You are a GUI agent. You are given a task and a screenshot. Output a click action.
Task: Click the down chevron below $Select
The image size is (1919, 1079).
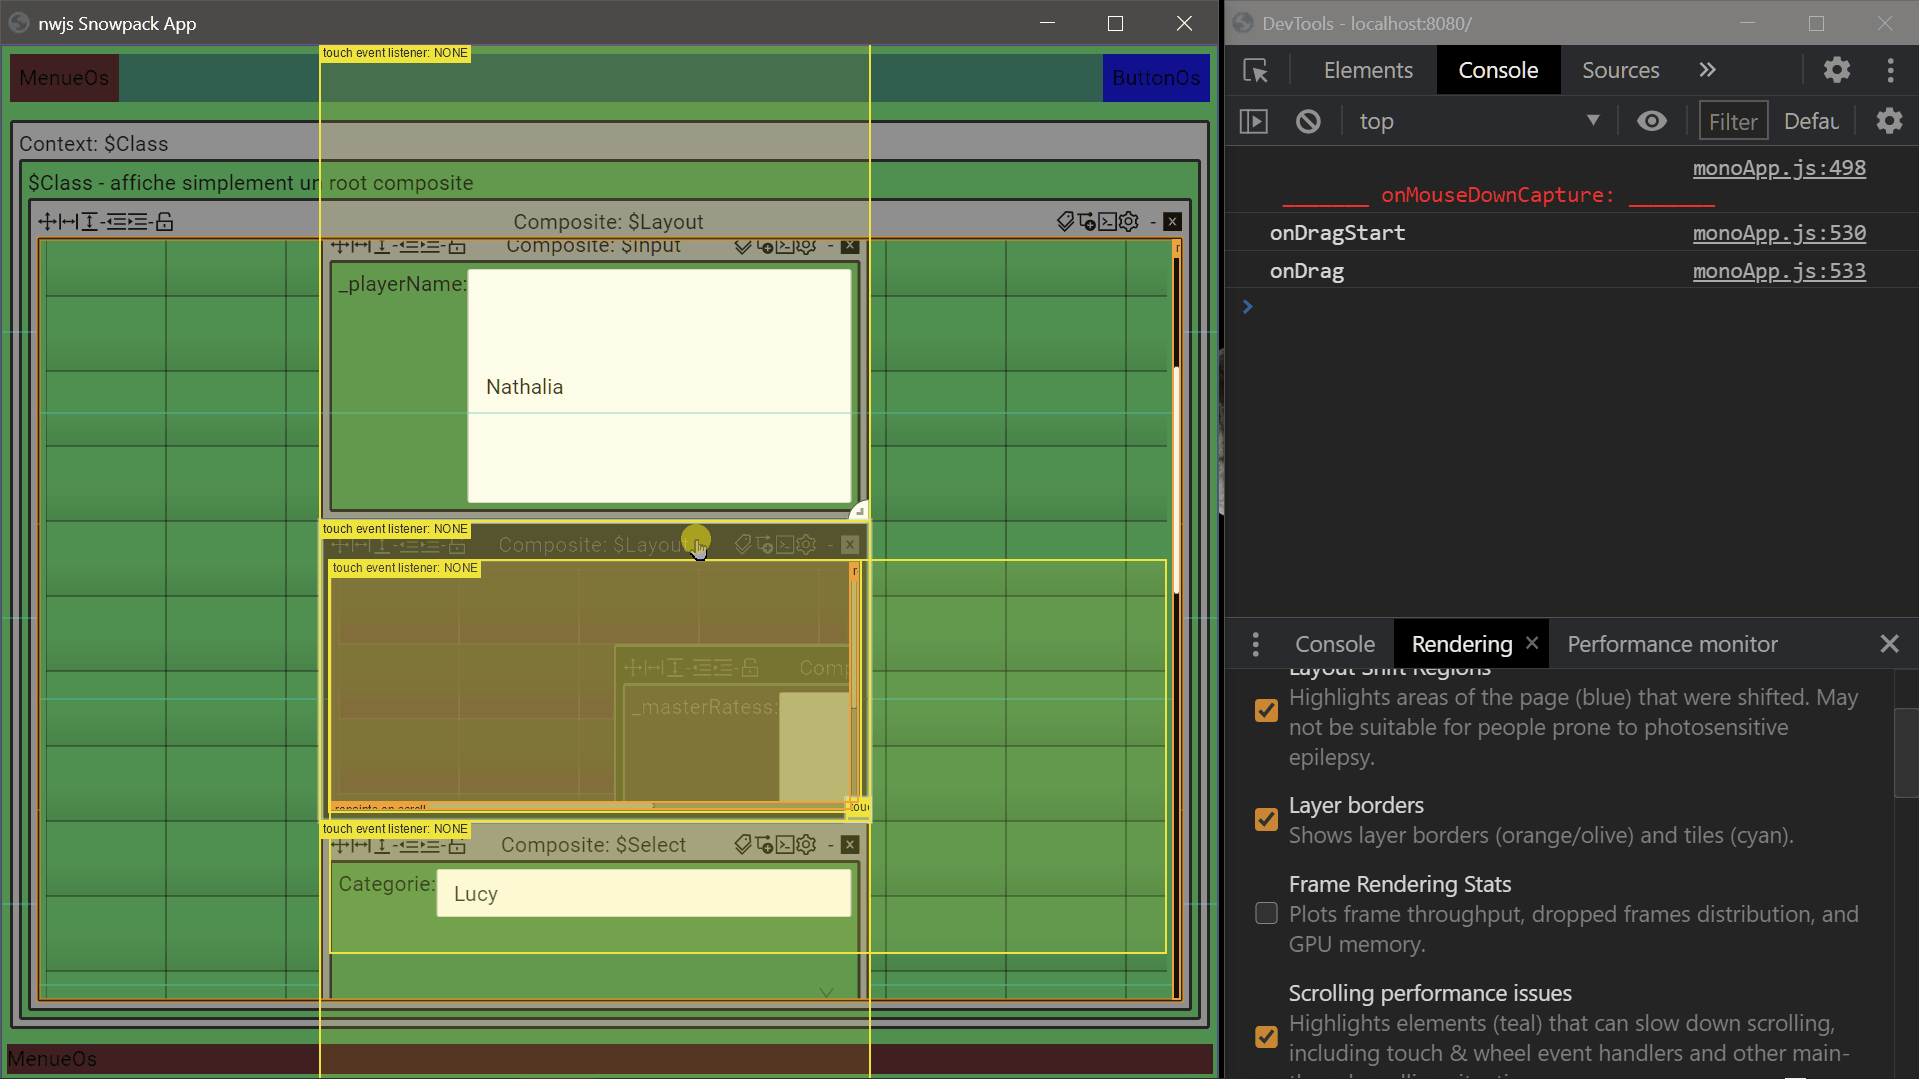click(826, 992)
